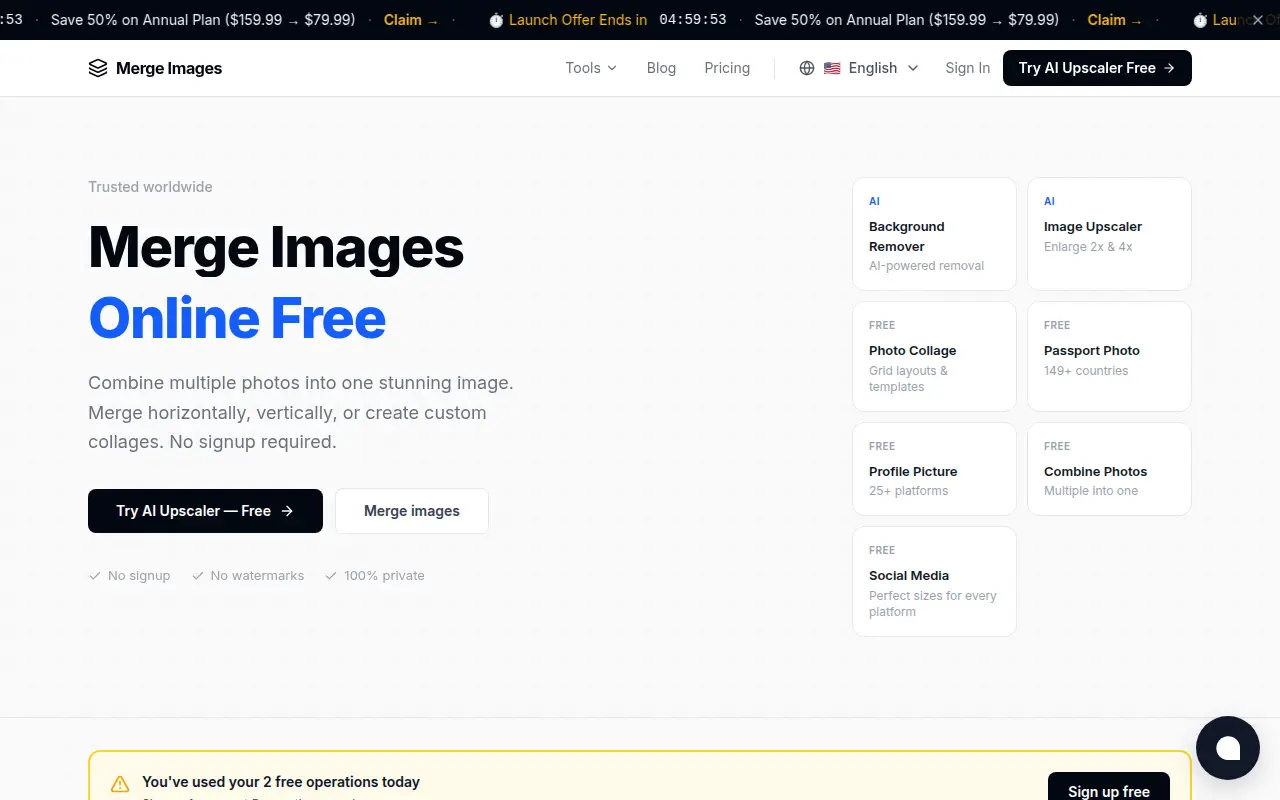Click the countdown timer 04:59:53
Screen dimensions: 1280x800
pos(693,20)
